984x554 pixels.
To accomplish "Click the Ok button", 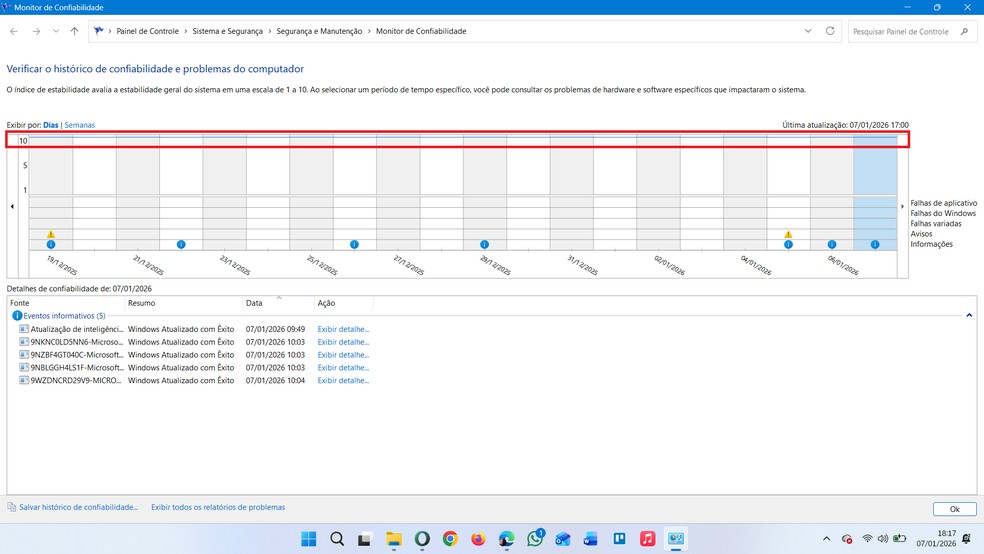I will [955, 509].
